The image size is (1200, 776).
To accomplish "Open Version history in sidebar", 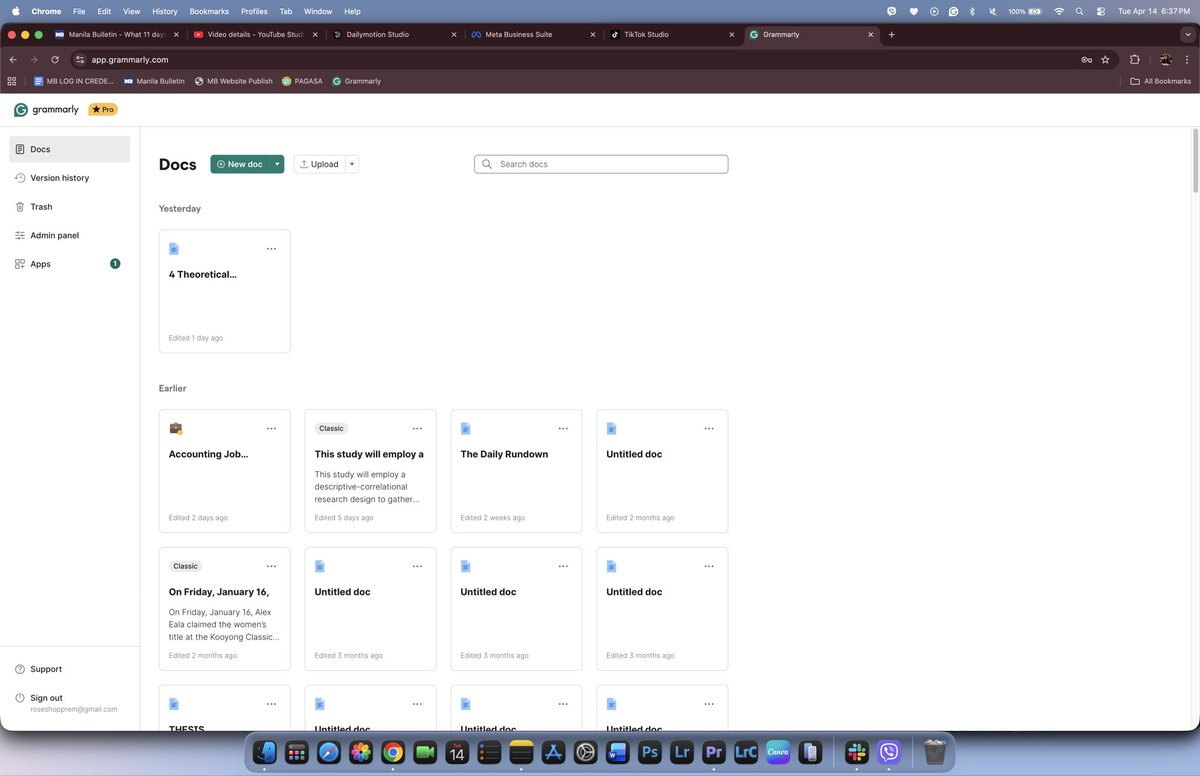I will 70,178.
